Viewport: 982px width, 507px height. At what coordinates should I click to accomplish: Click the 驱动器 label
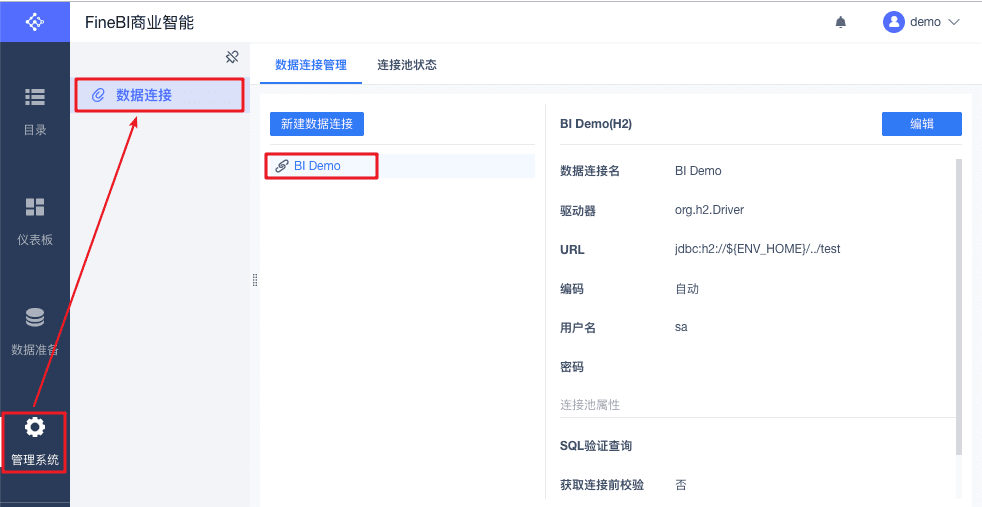[577, 211]
